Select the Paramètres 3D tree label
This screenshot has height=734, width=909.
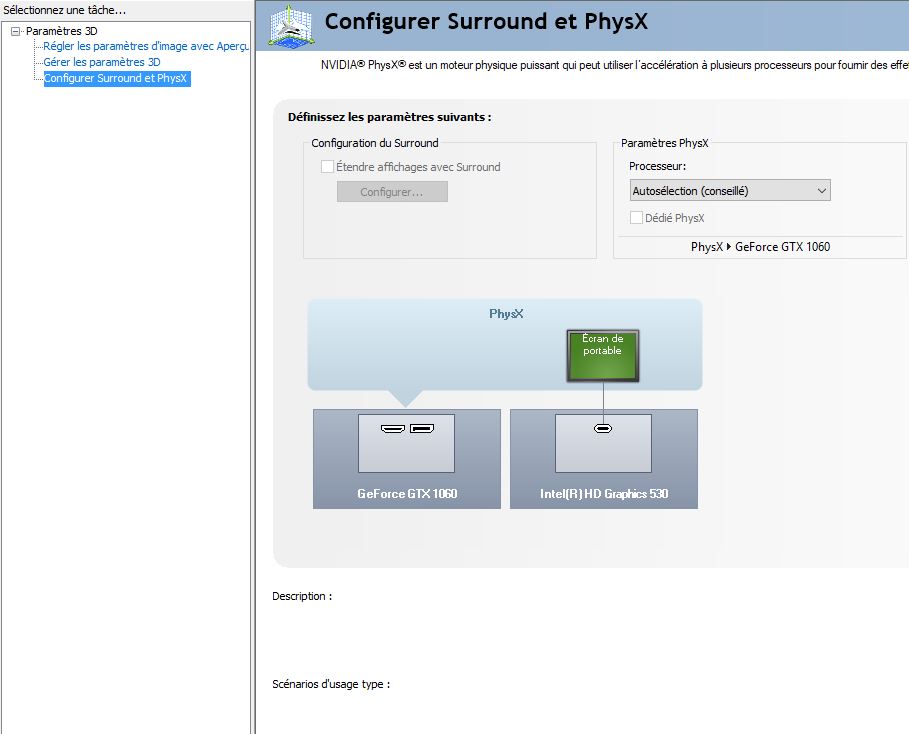(61, 31)
